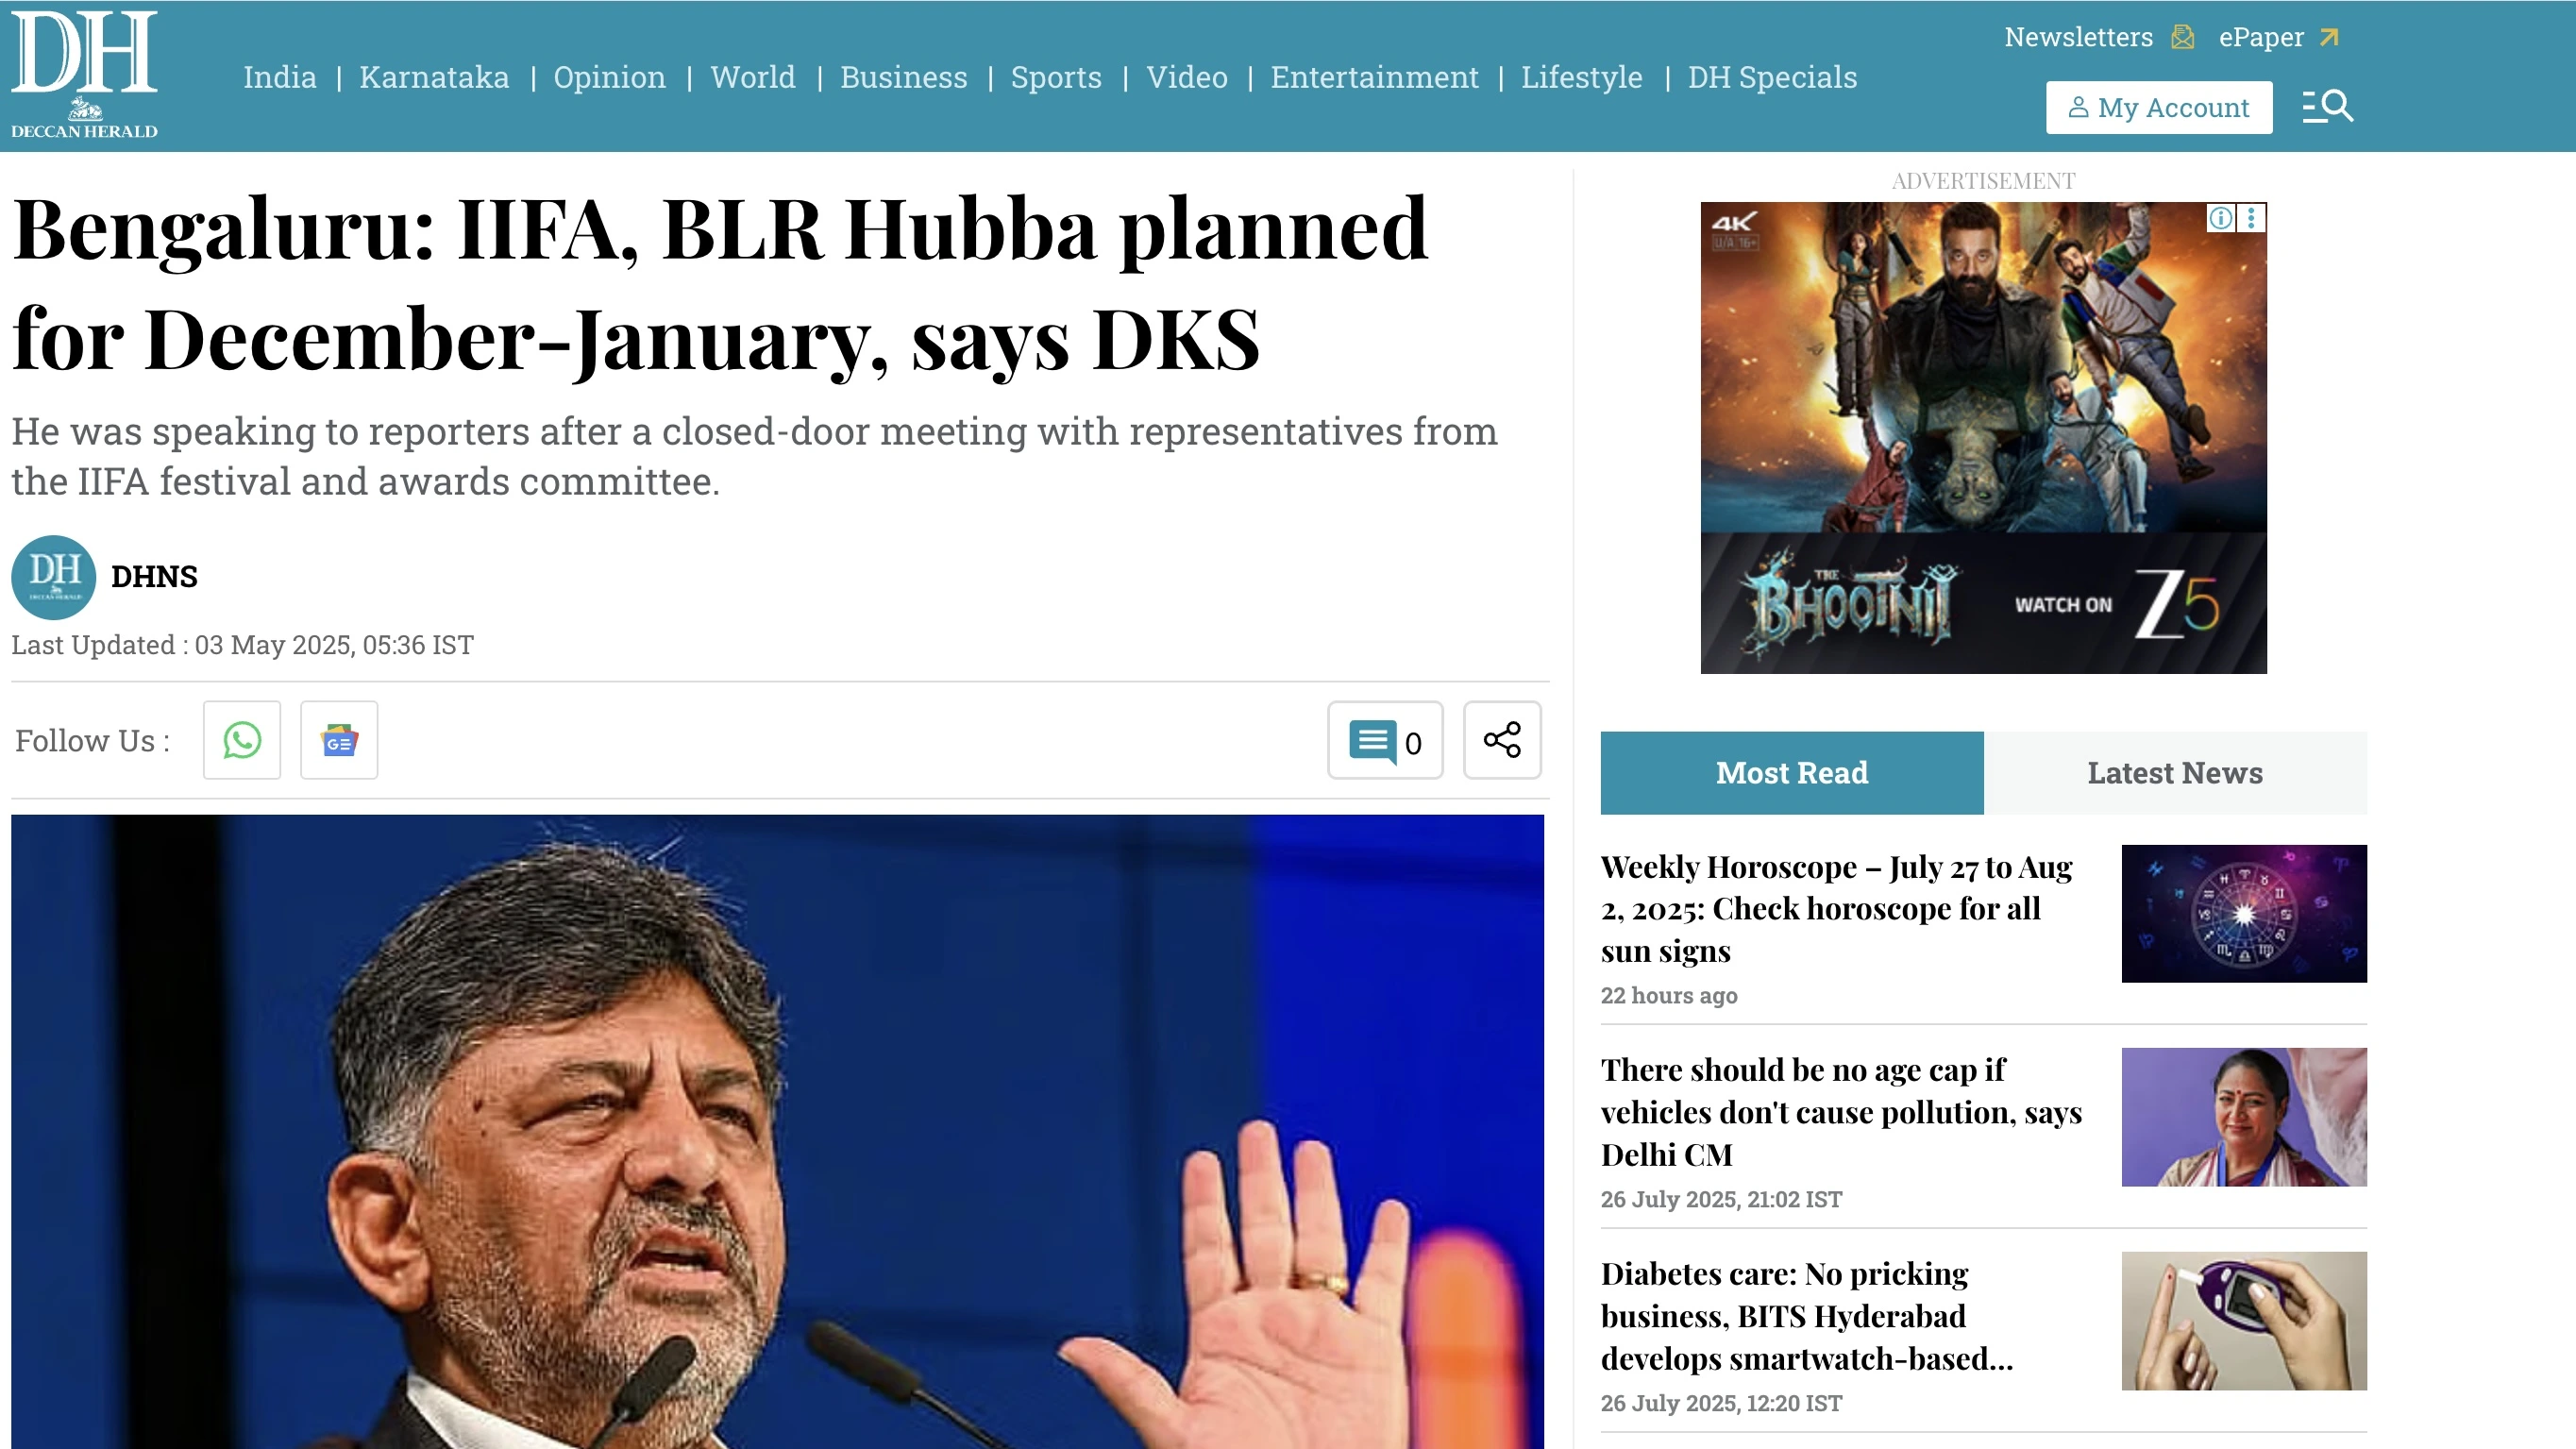Image resolution: width=2576 pixels, height=1449 pixels.
Task: Click the ad info icon
Action: (x=2220, y=218)
